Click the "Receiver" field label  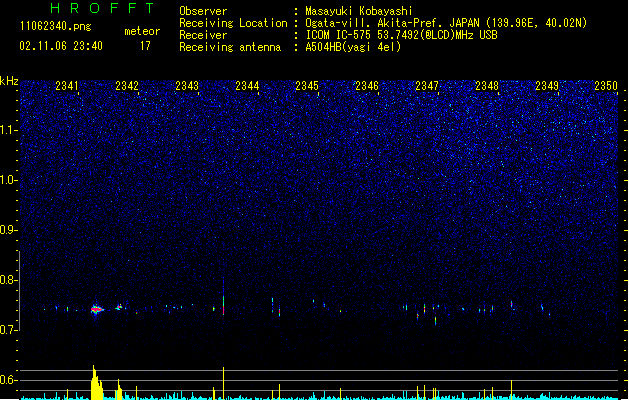pyautogui.click(x=203, y=35)
